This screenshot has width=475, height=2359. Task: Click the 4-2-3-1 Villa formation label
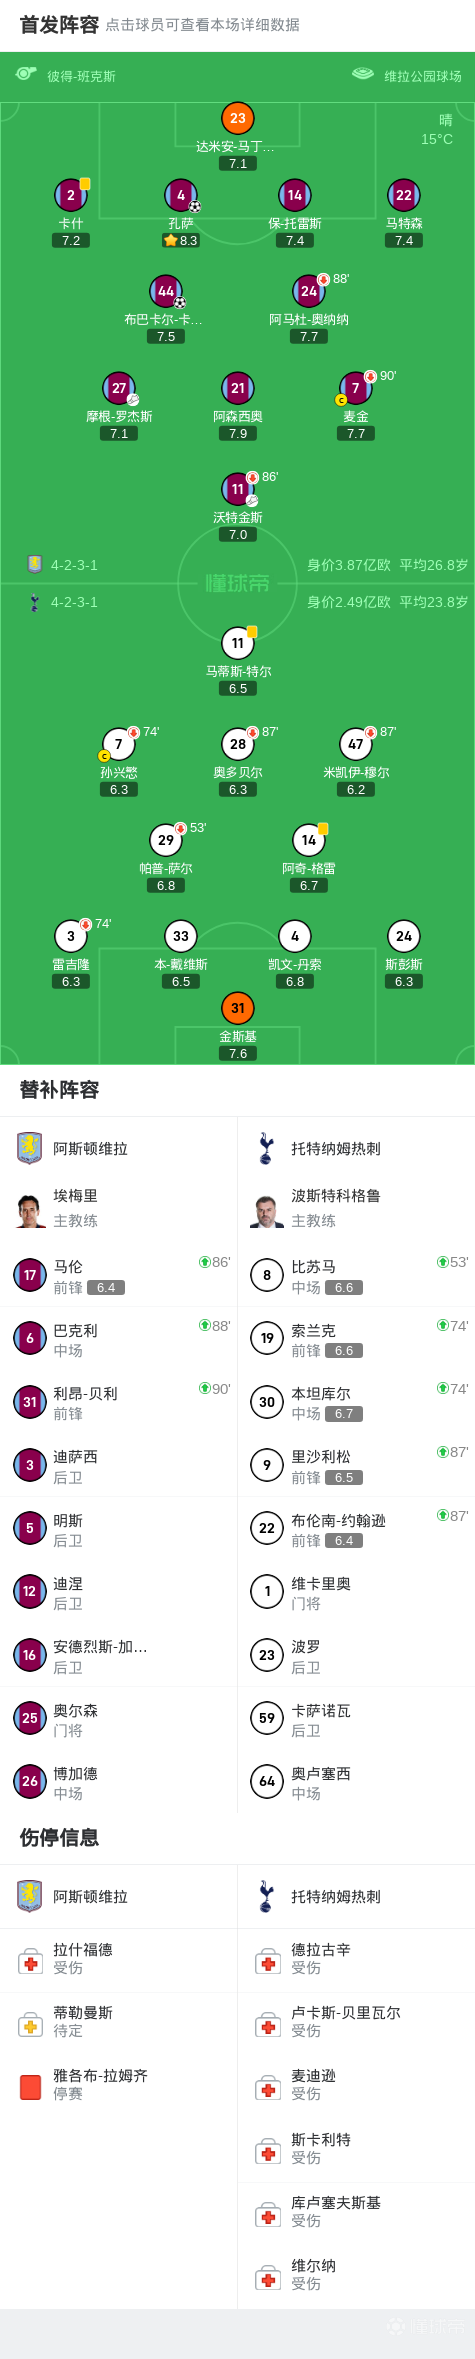[75, 565]
